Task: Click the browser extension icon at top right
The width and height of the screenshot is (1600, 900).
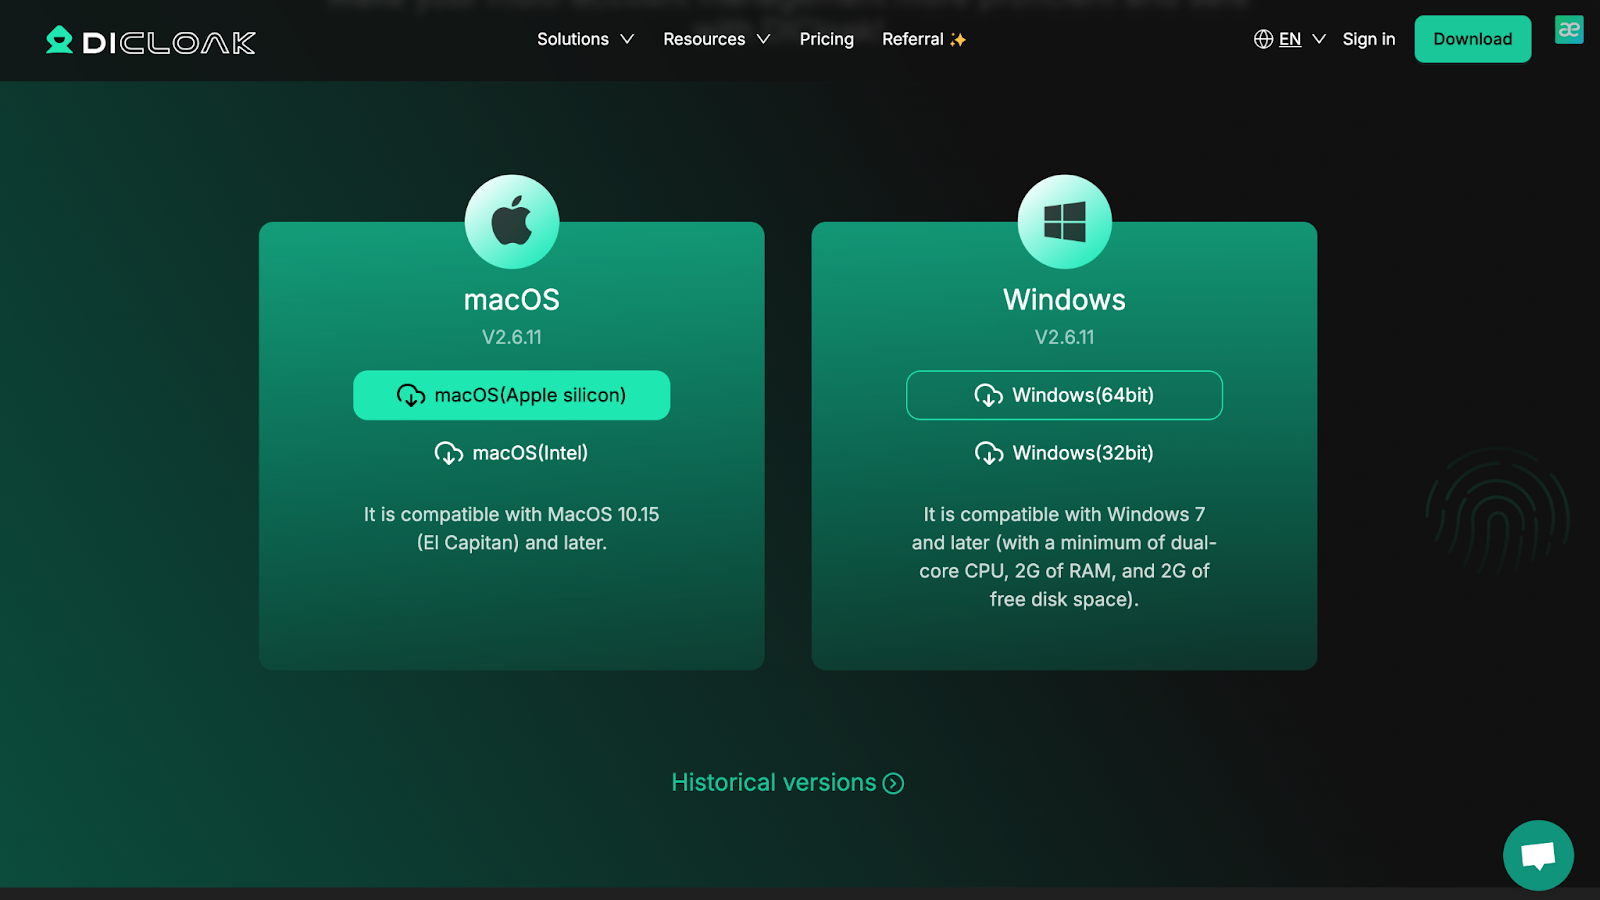Action: click(x=1569, y=30)
